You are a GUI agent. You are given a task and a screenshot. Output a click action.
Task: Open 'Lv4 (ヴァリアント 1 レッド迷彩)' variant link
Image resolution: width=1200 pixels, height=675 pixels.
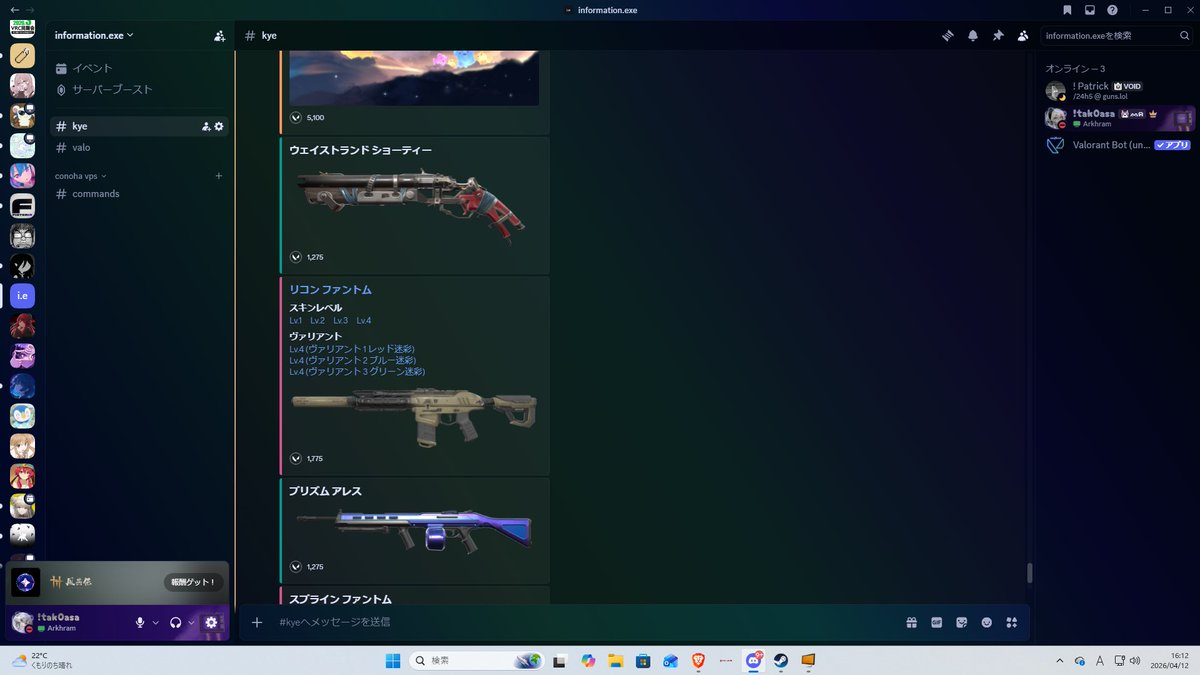351,349
